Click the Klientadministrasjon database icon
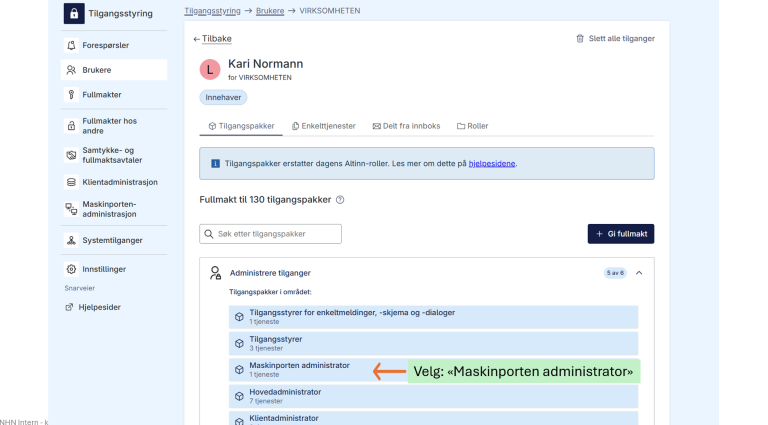768x425 pixels. pos(71,182)
